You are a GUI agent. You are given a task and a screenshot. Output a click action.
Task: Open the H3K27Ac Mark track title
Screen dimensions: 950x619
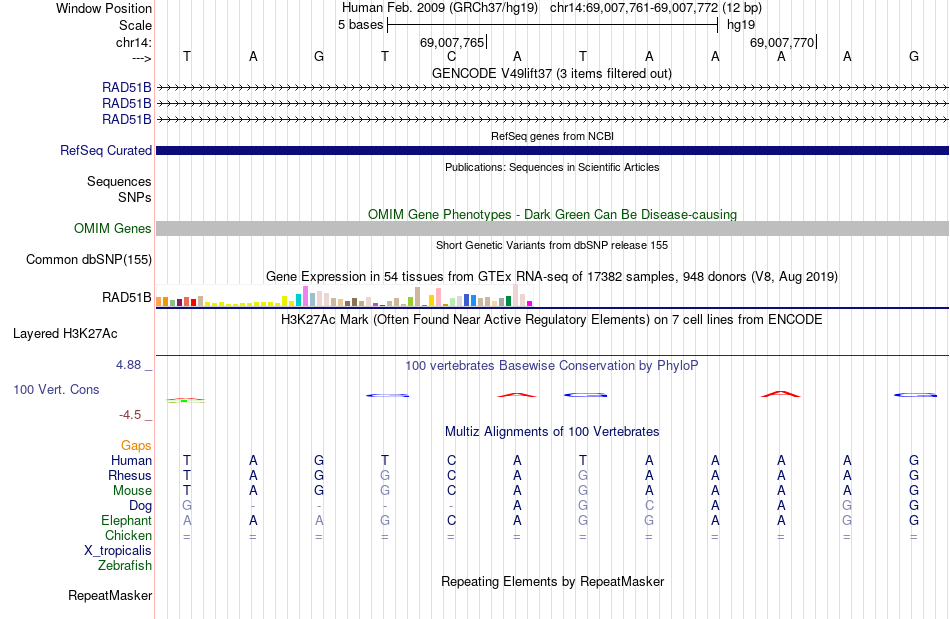pos(552,319)
